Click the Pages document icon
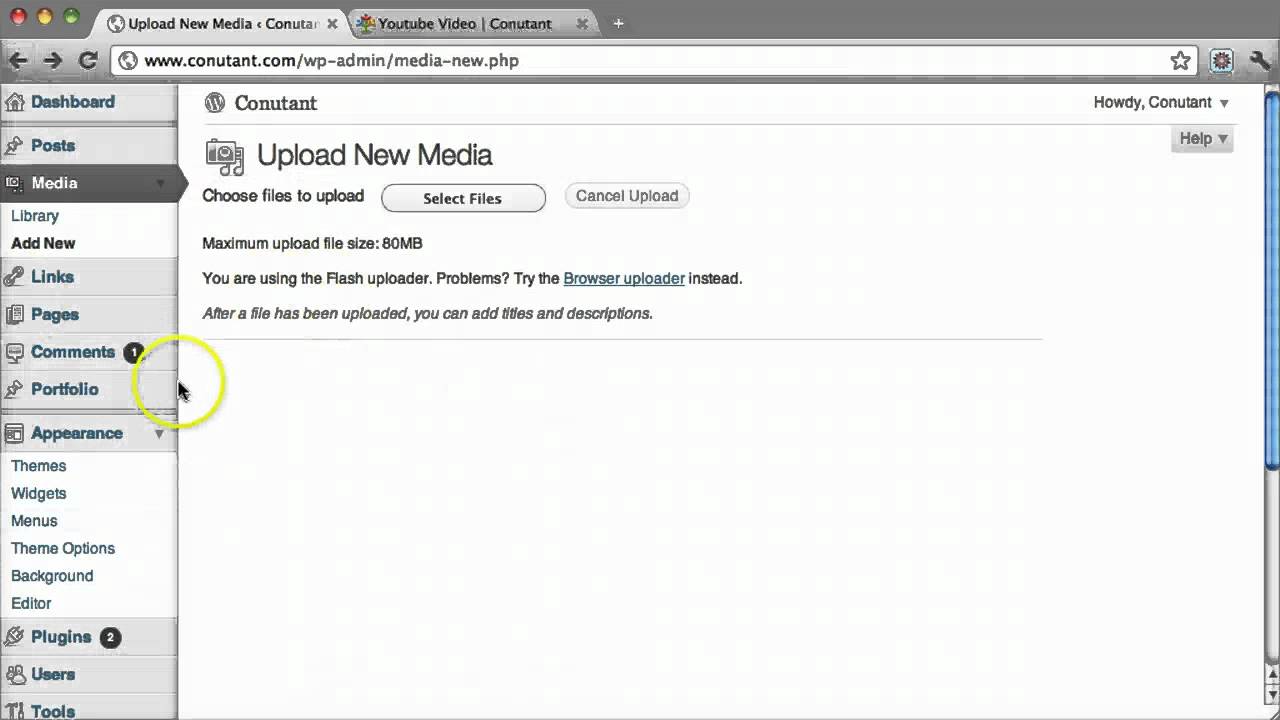Image resolution: width=1280 pixels, height=720 pixels. pyautogui.click(x=14, y=315)
